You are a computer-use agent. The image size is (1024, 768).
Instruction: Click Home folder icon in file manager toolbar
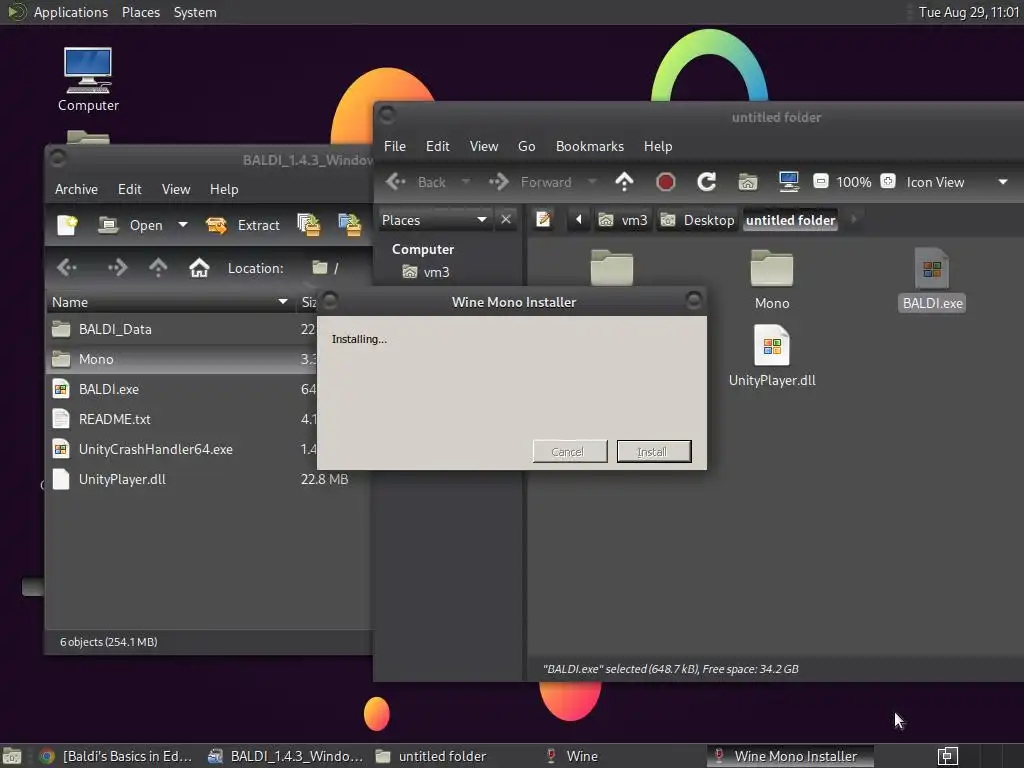(748, 182)
